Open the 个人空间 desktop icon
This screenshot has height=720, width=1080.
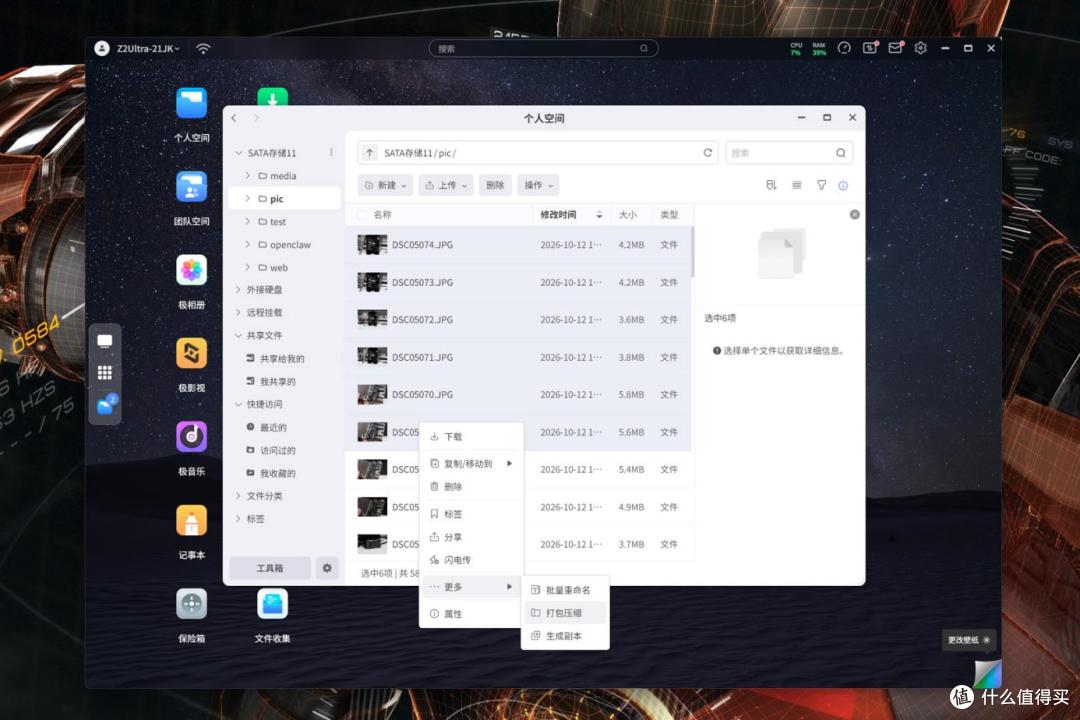[x=191, y=104]
